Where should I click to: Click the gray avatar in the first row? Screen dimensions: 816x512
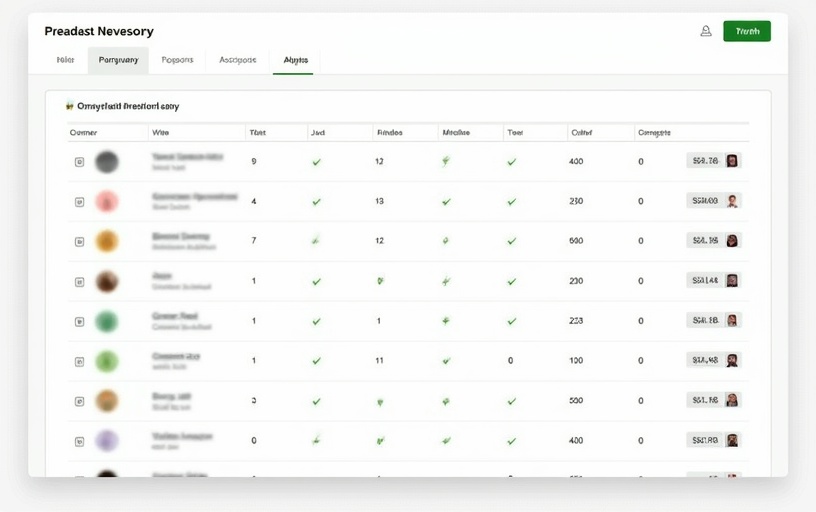(x=107, y=162)
